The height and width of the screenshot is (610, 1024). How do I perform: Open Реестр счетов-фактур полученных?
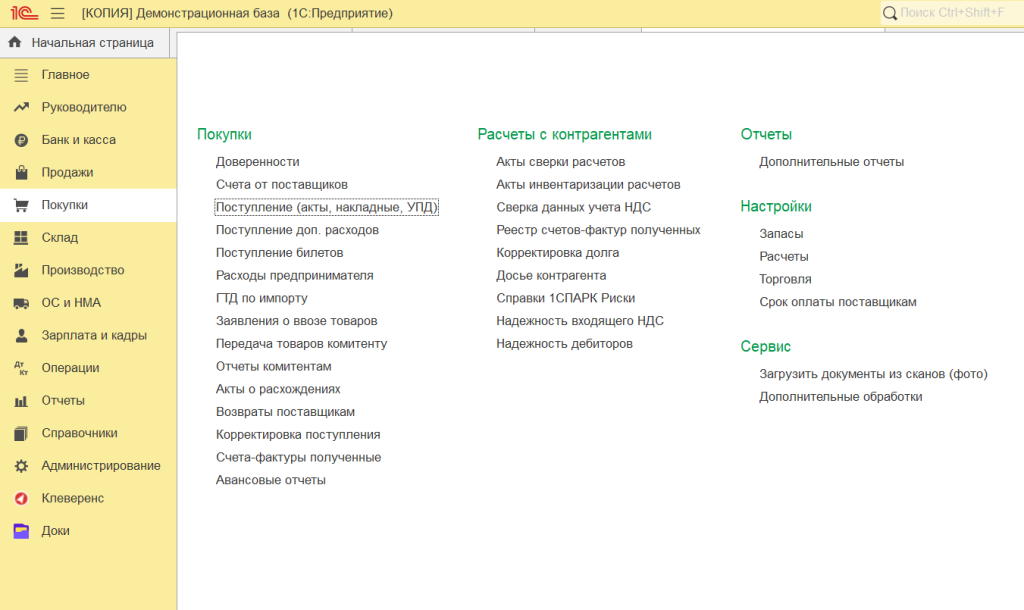[598, 230]
